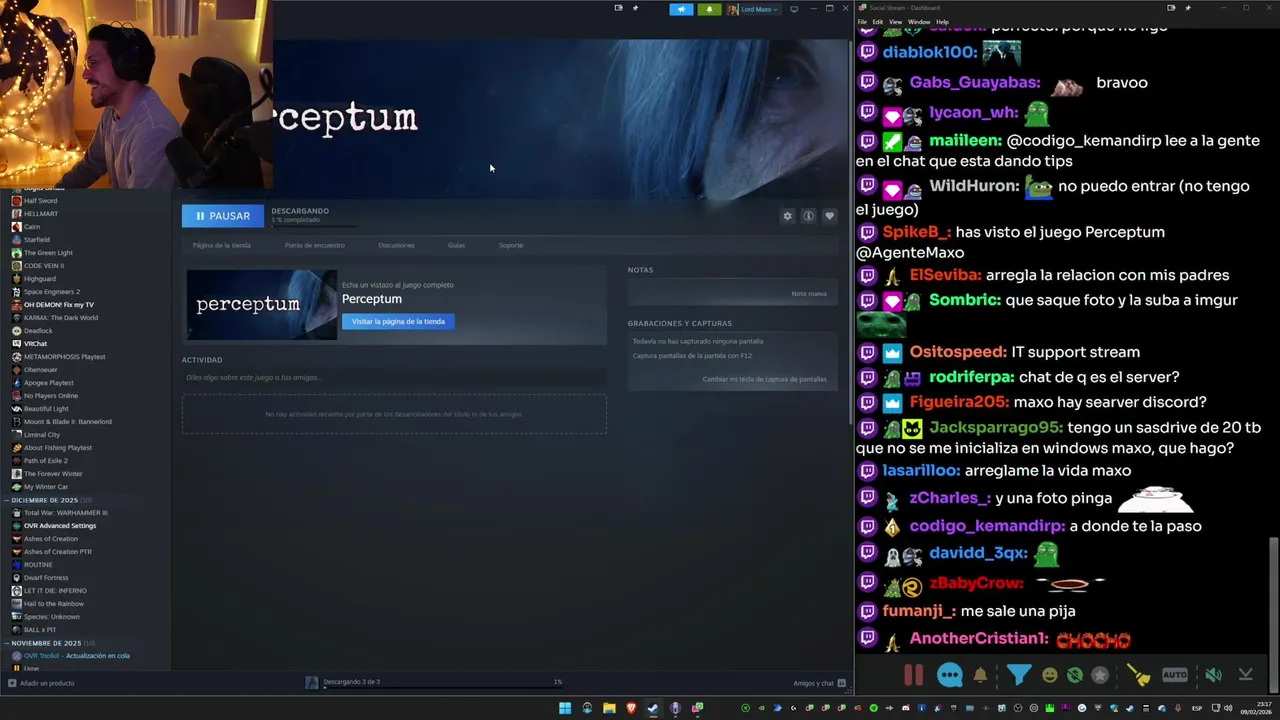Screen dimensions: 1280x720
Task: Open the Punto de encuentro tab
Action: tap(315, 245)
